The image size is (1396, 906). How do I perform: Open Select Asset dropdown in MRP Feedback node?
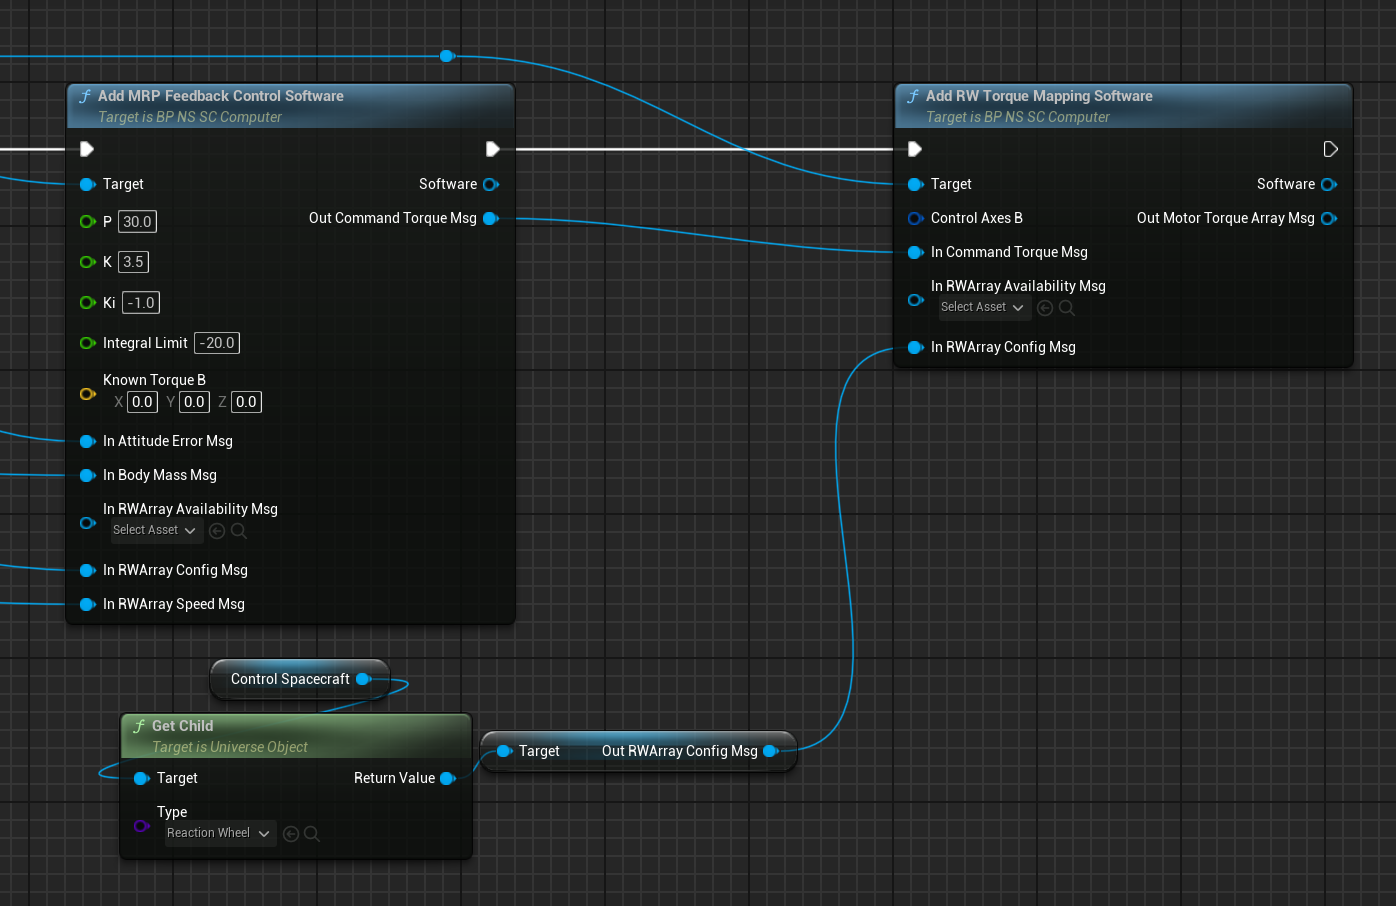[x=155, y=530]
